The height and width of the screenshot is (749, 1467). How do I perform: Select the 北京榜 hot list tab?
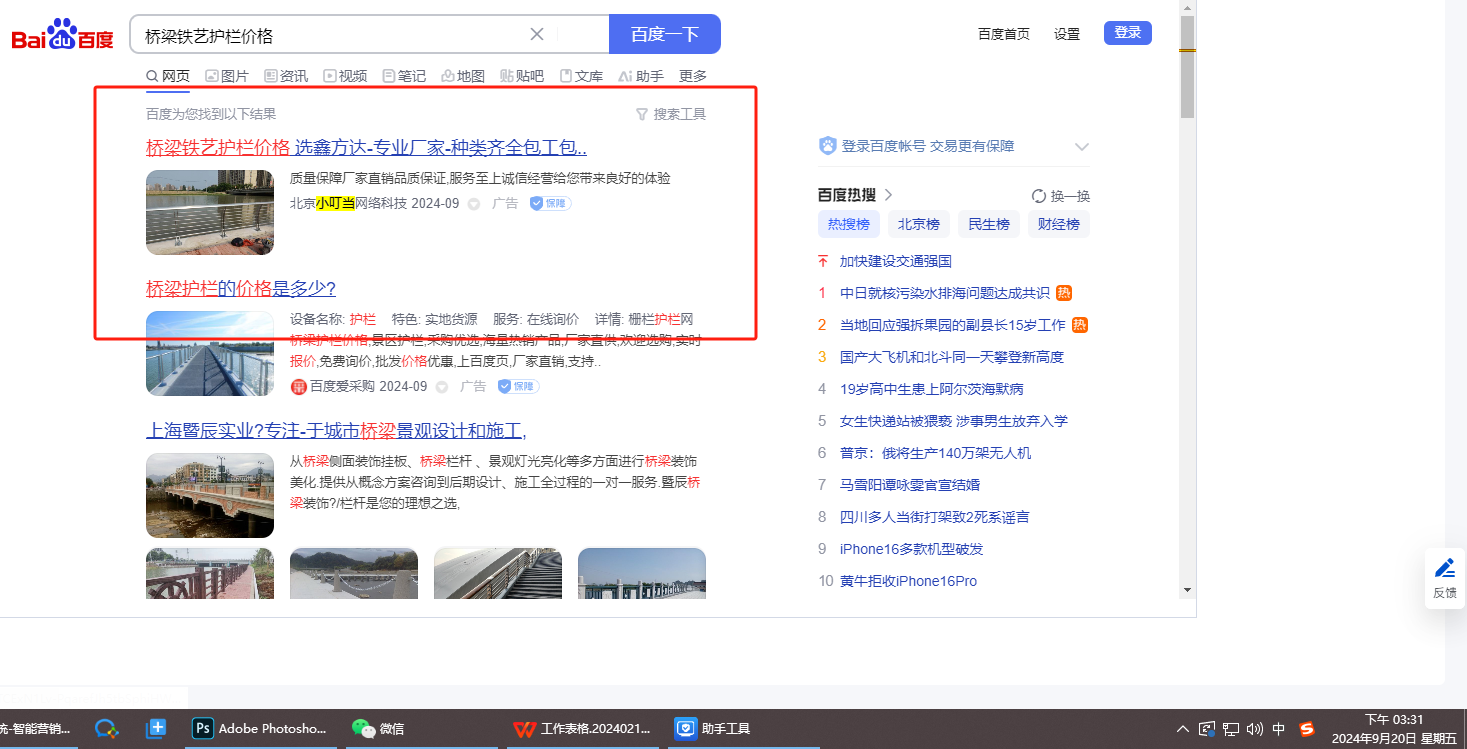[x=918, y=224]
